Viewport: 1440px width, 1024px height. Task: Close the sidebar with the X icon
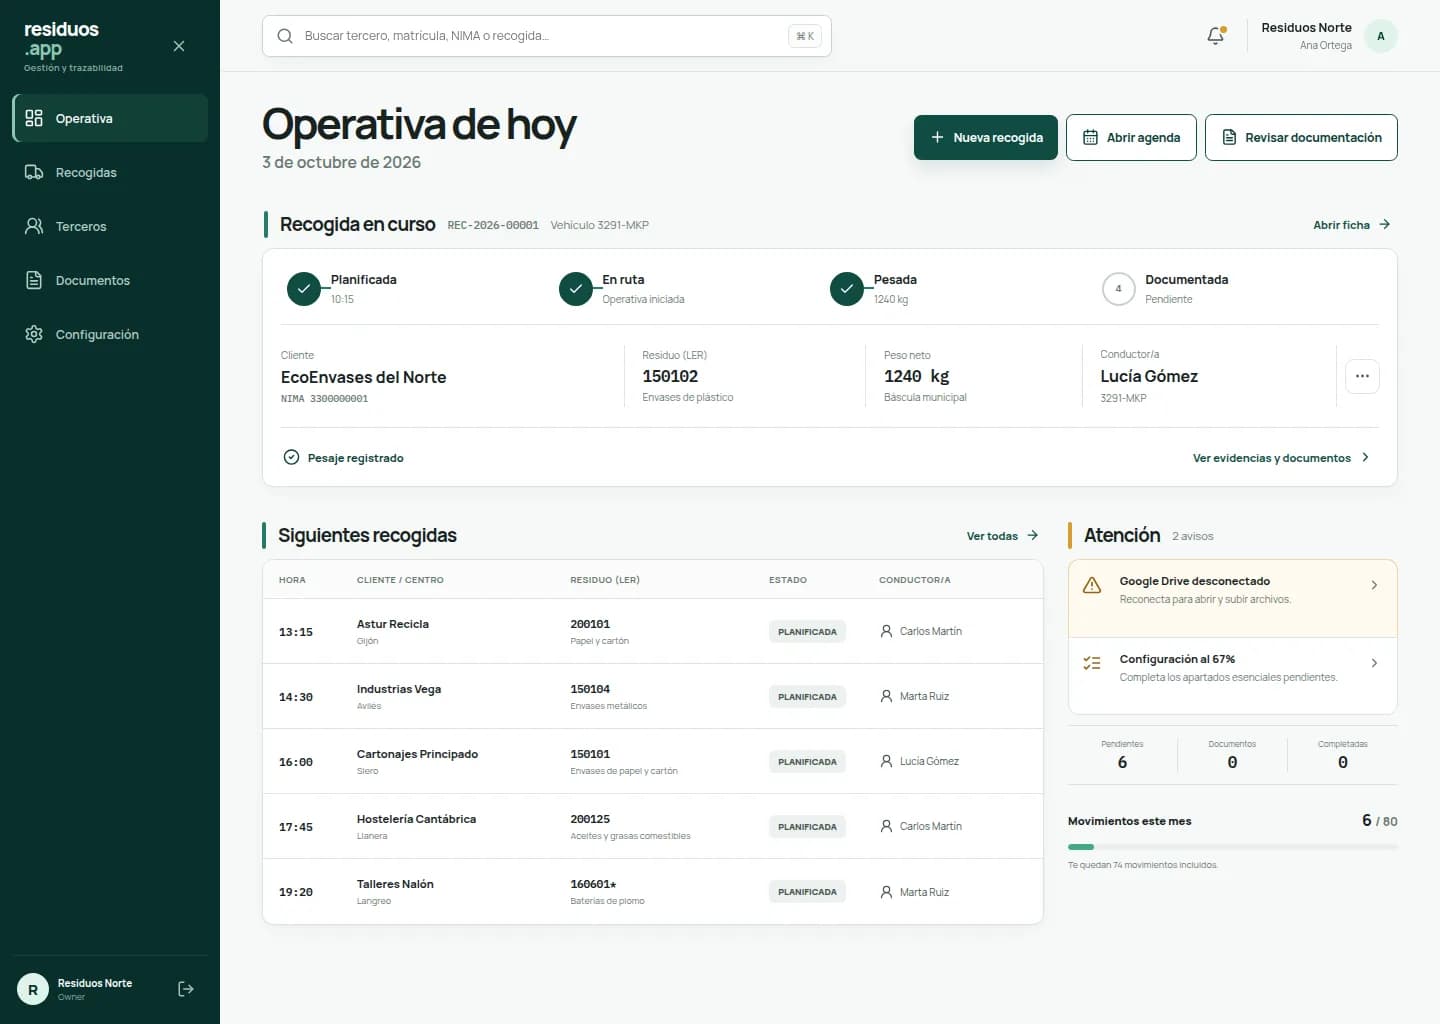179,46
